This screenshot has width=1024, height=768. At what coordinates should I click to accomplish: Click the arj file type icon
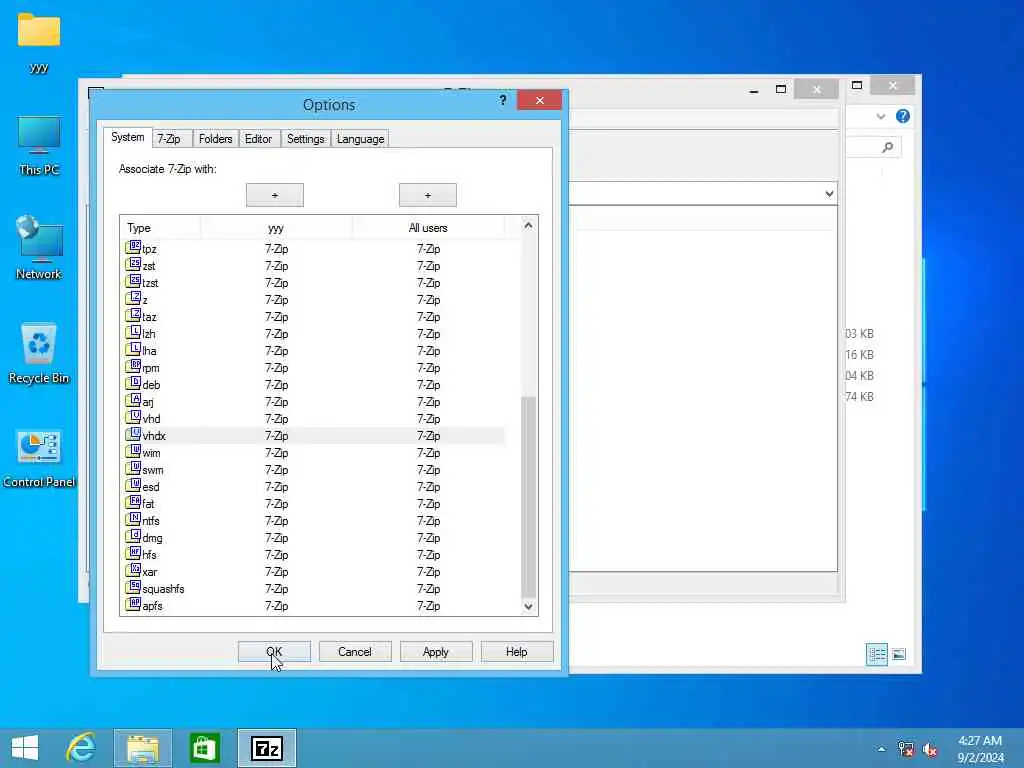tap(133, 401)
